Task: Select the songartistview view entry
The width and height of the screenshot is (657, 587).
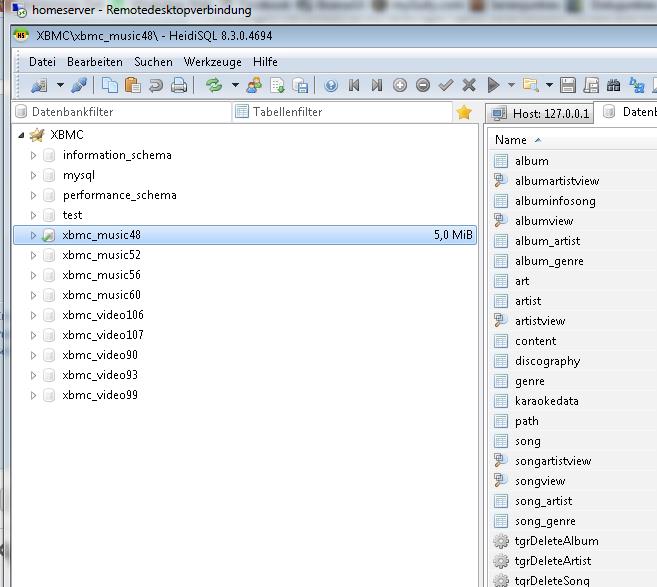Action: coord(553,461)
